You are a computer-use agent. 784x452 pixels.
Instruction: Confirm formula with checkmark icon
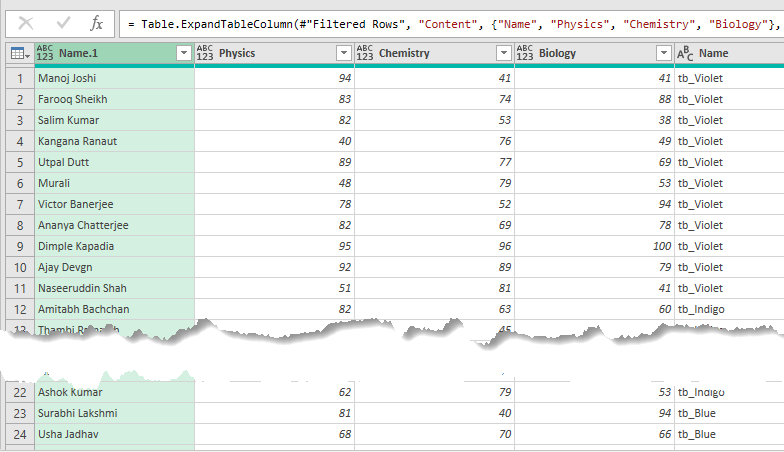point(63,23)
